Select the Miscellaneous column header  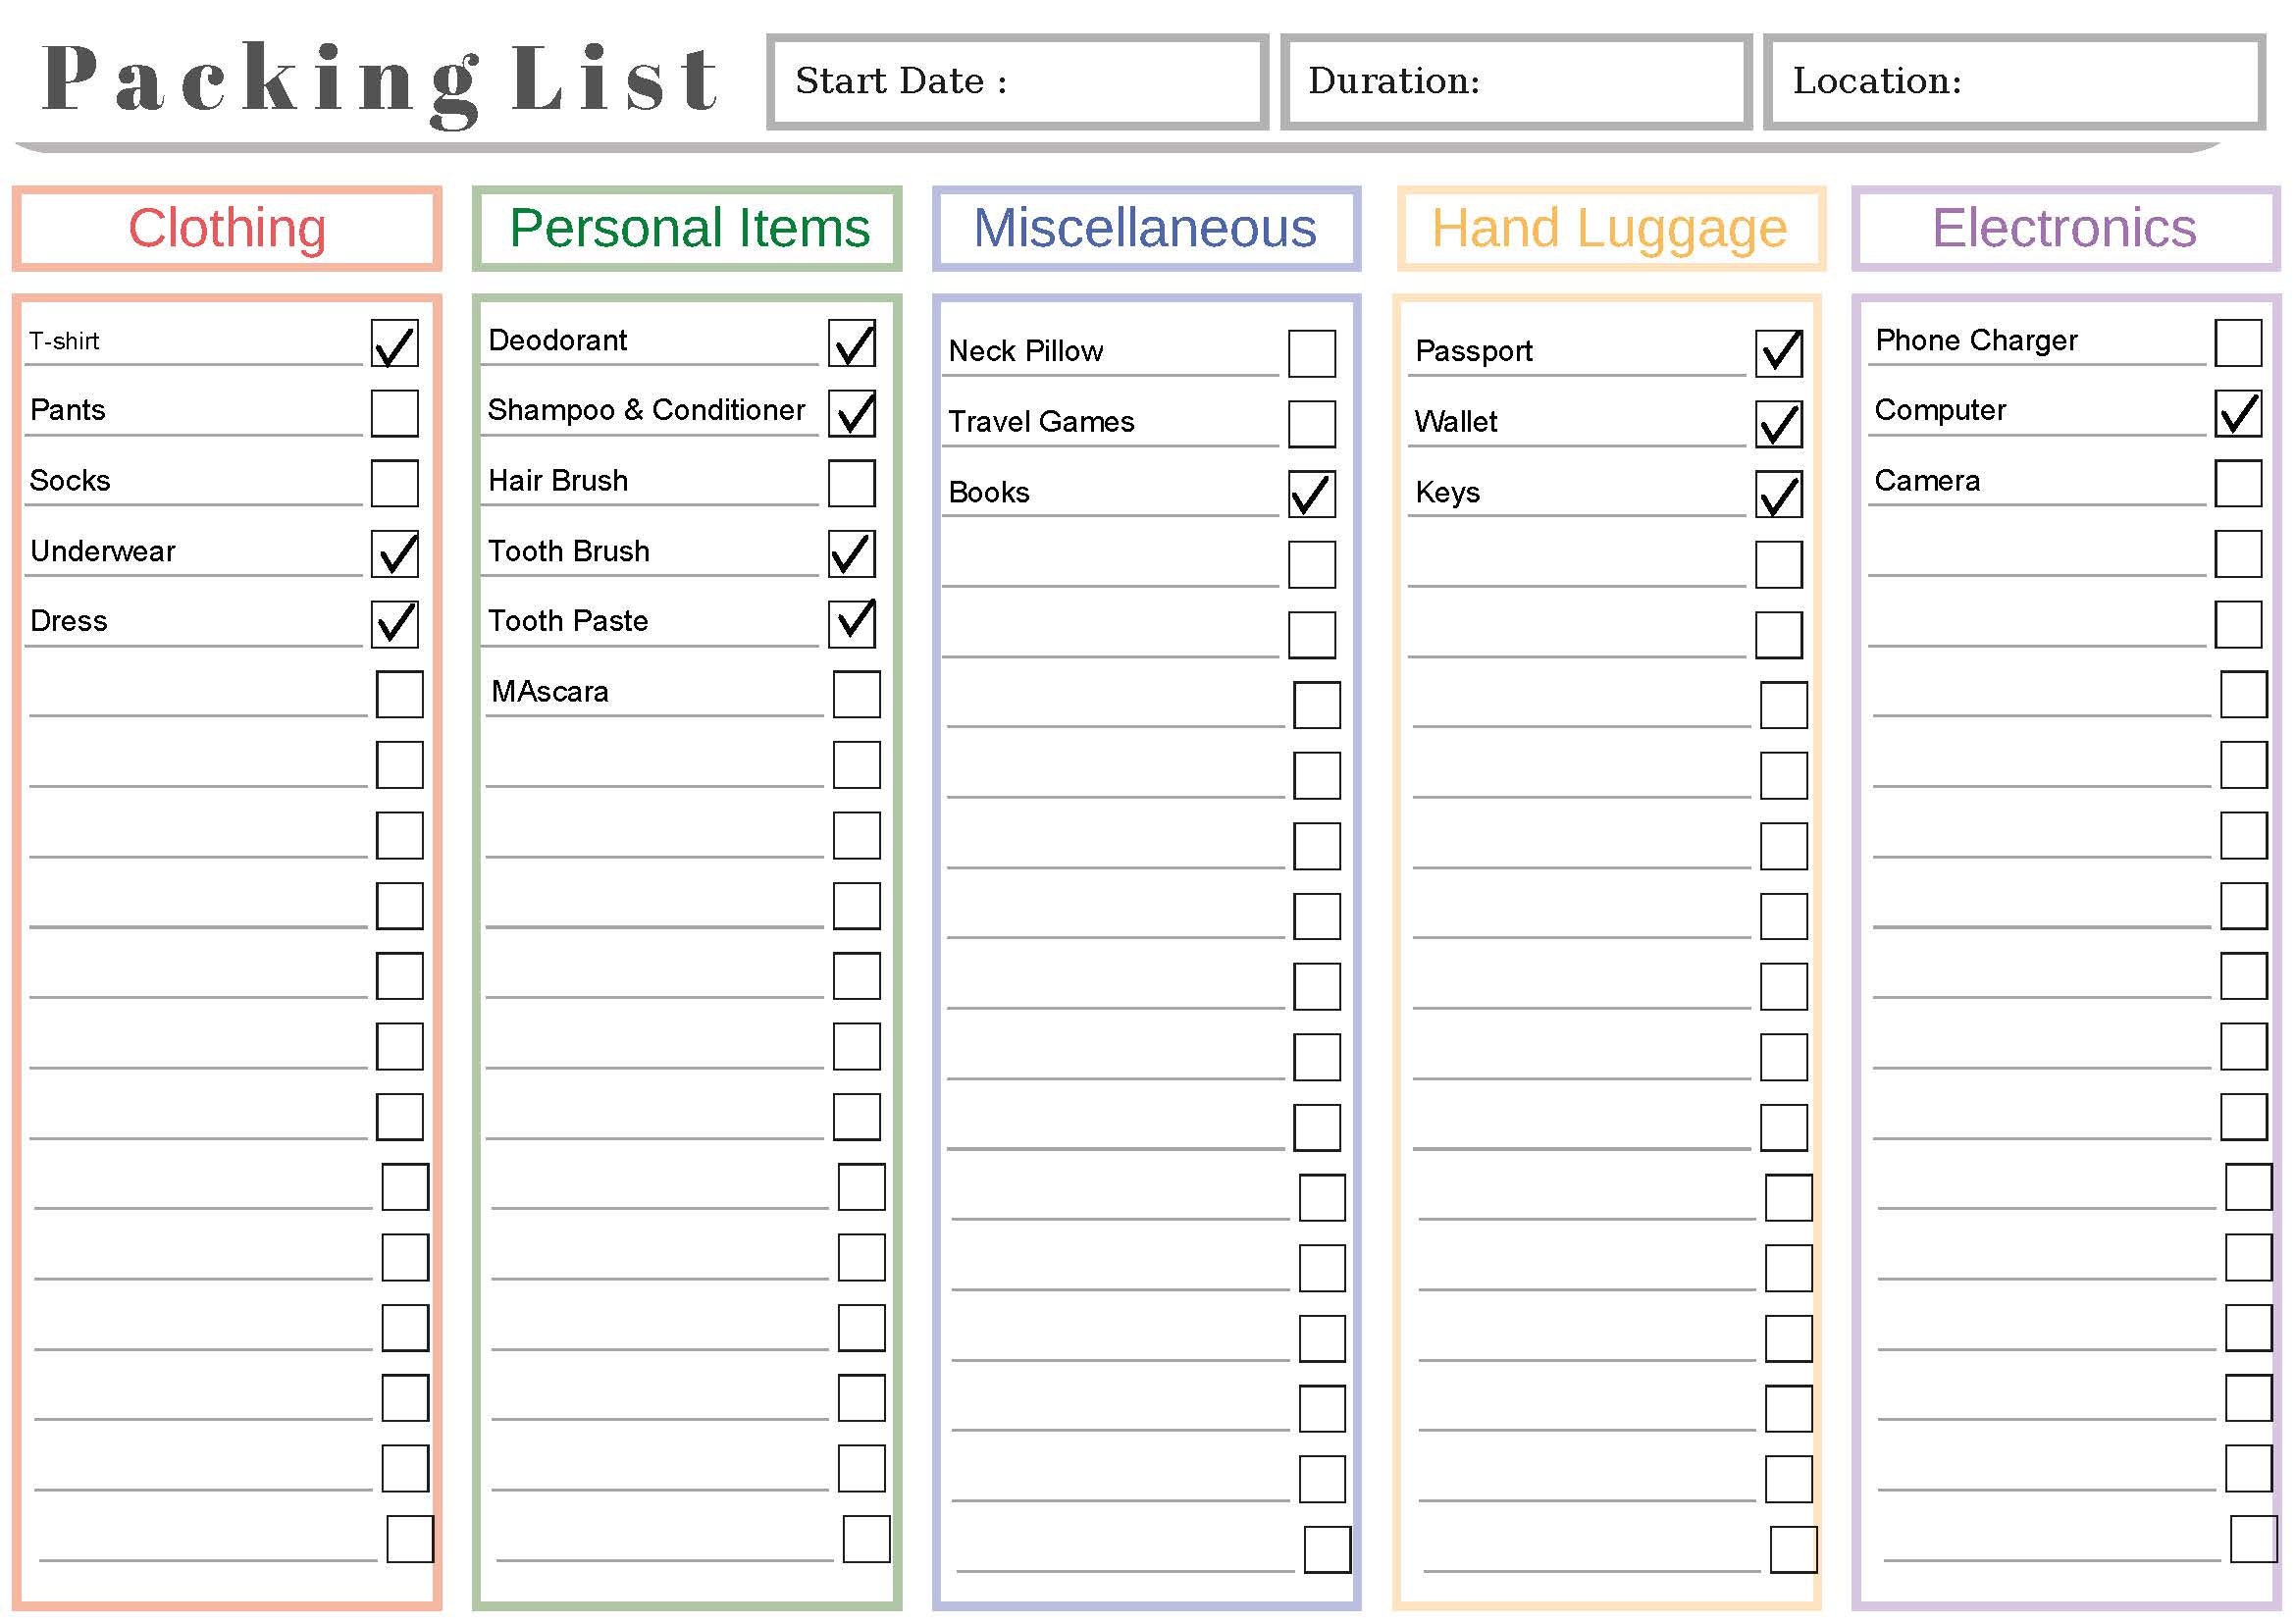(x=1146, y=229)
